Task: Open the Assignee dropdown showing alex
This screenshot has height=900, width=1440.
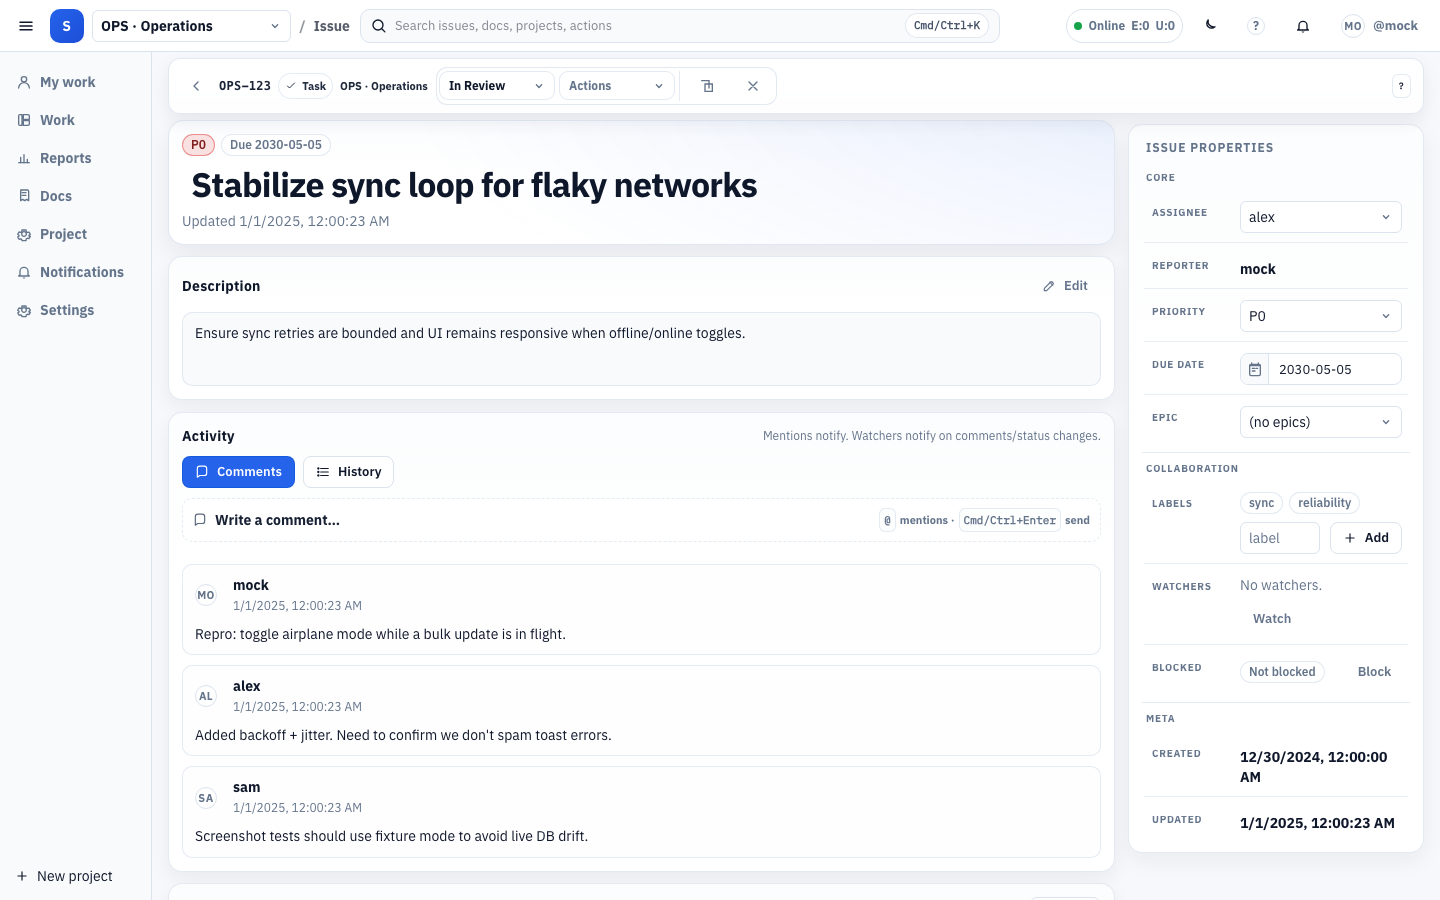Action: tap(1320, 217)
